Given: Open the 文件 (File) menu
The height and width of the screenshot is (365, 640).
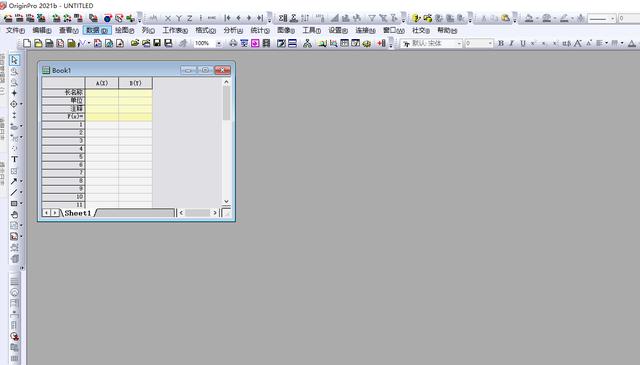Looking at the screenshot, I should [x=15, y=31].
